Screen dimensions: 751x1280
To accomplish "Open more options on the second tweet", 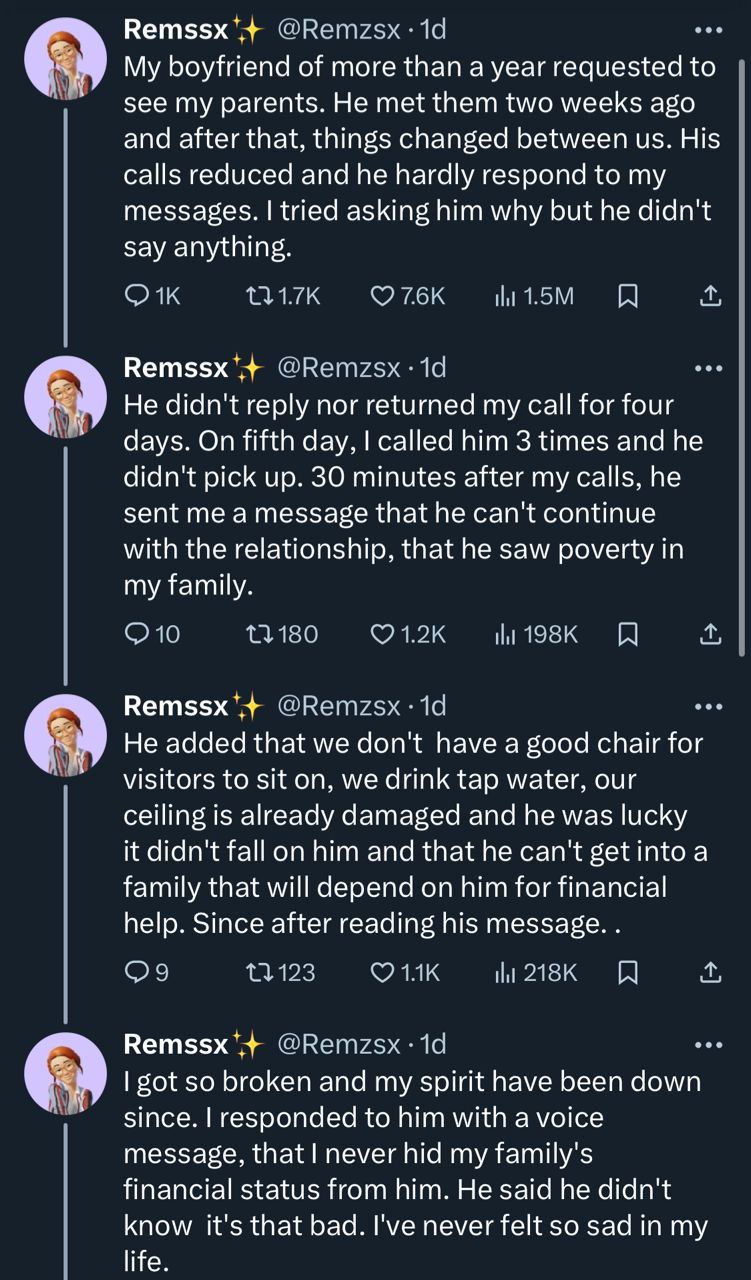I will 709,369.
